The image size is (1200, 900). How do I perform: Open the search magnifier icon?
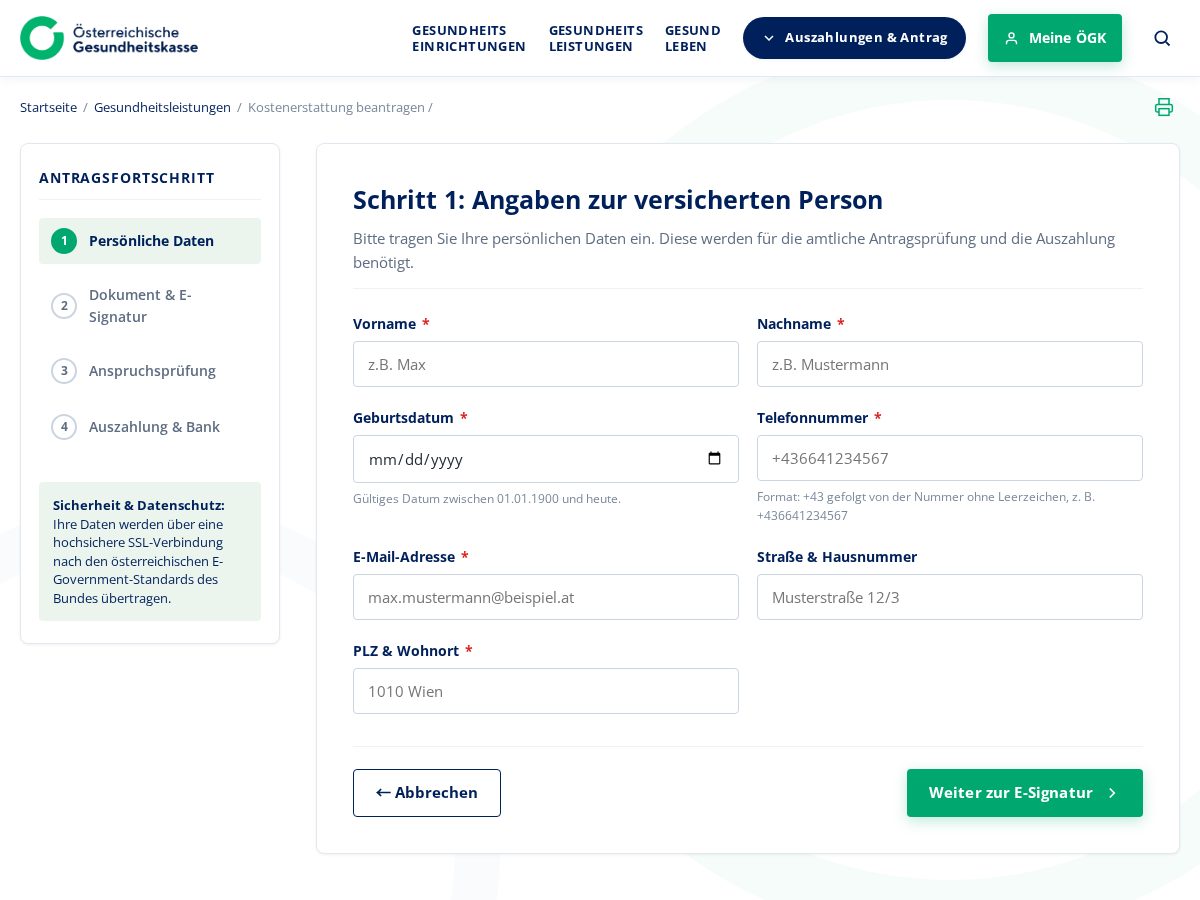(x=1162, y=38)
